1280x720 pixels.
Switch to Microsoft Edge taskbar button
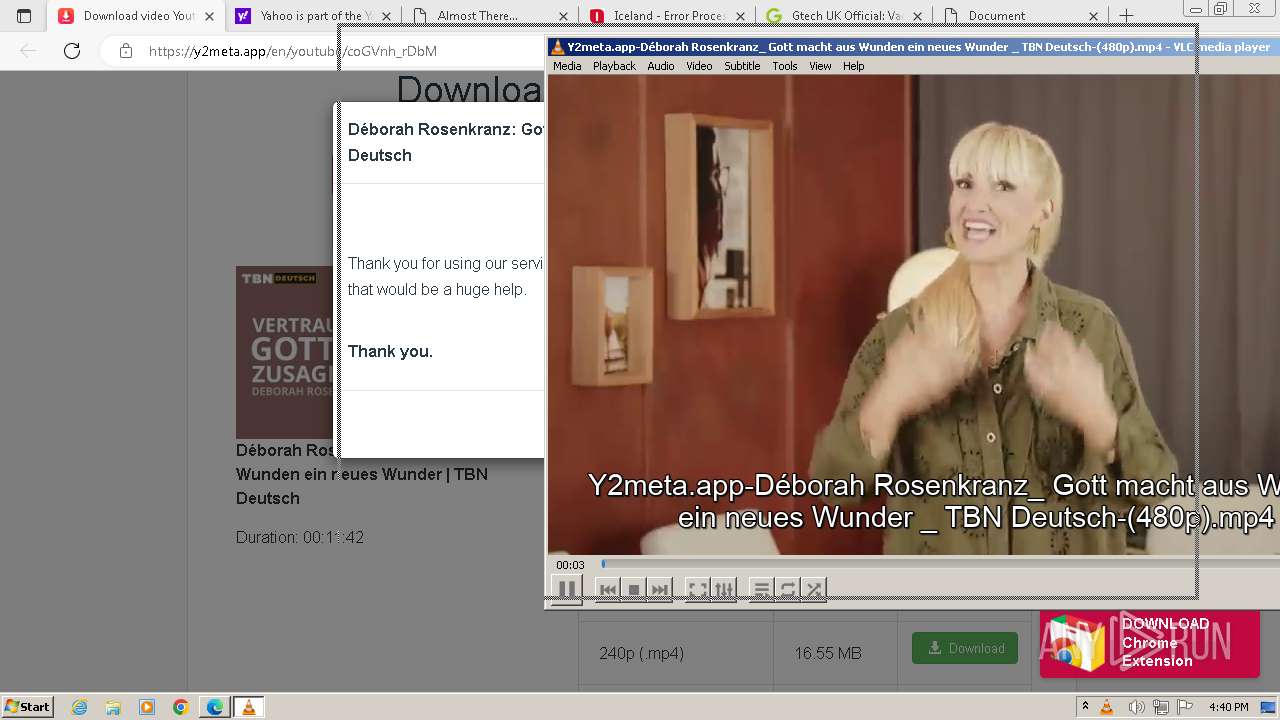(x=215, y=707)
